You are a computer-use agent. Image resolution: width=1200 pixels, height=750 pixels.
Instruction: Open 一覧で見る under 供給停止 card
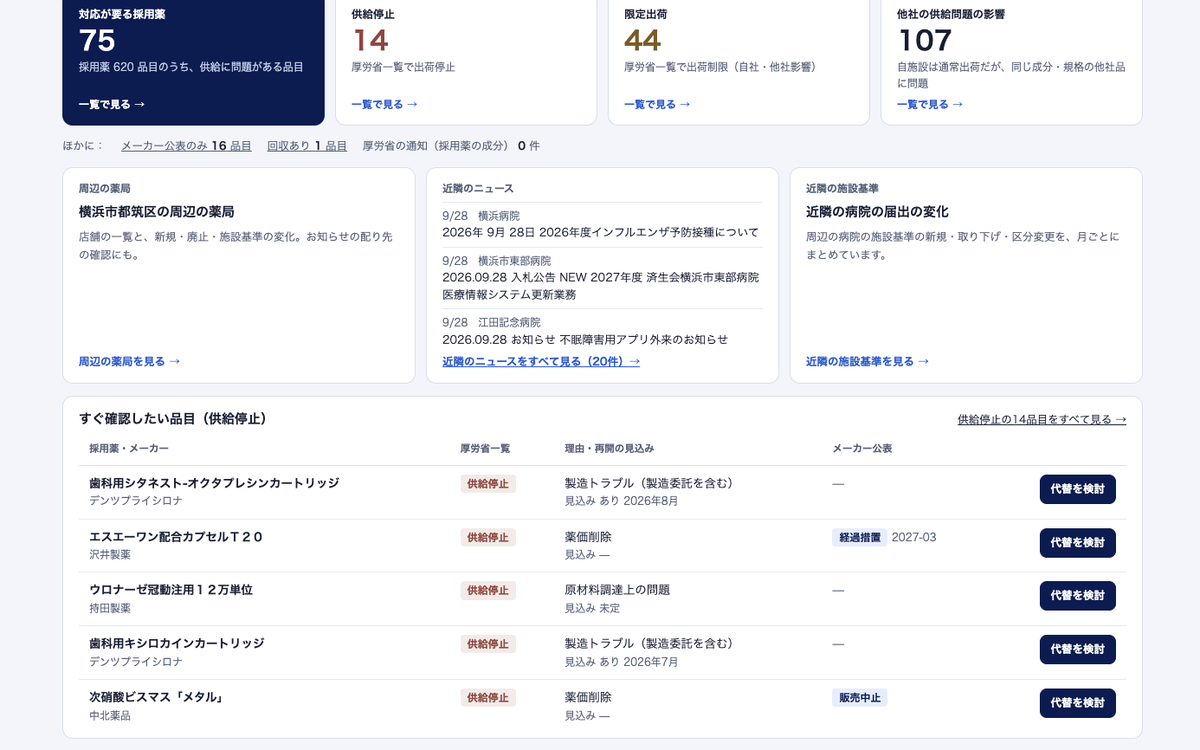coord(385,104)
